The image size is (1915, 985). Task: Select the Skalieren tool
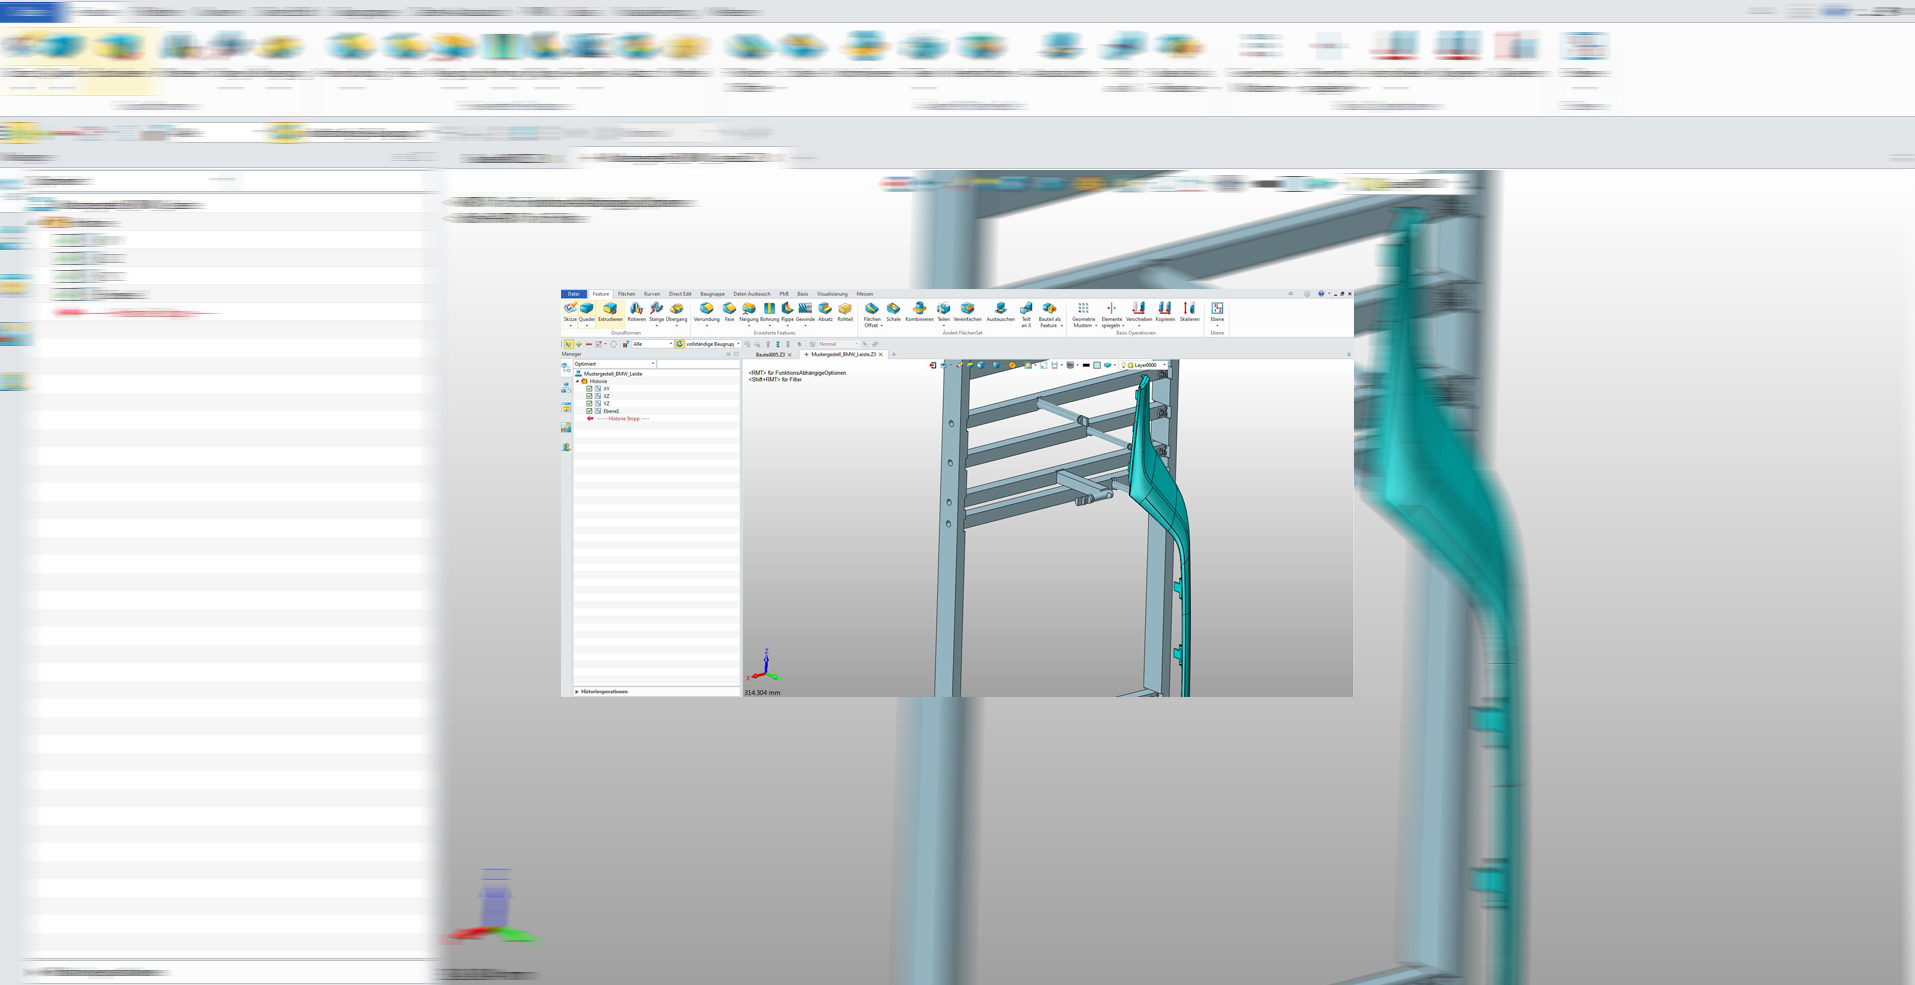pos(1189,312)
